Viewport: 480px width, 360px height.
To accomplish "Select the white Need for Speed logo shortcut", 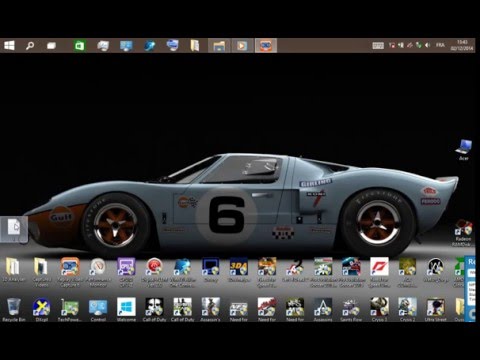I will (x=379, y=272).
